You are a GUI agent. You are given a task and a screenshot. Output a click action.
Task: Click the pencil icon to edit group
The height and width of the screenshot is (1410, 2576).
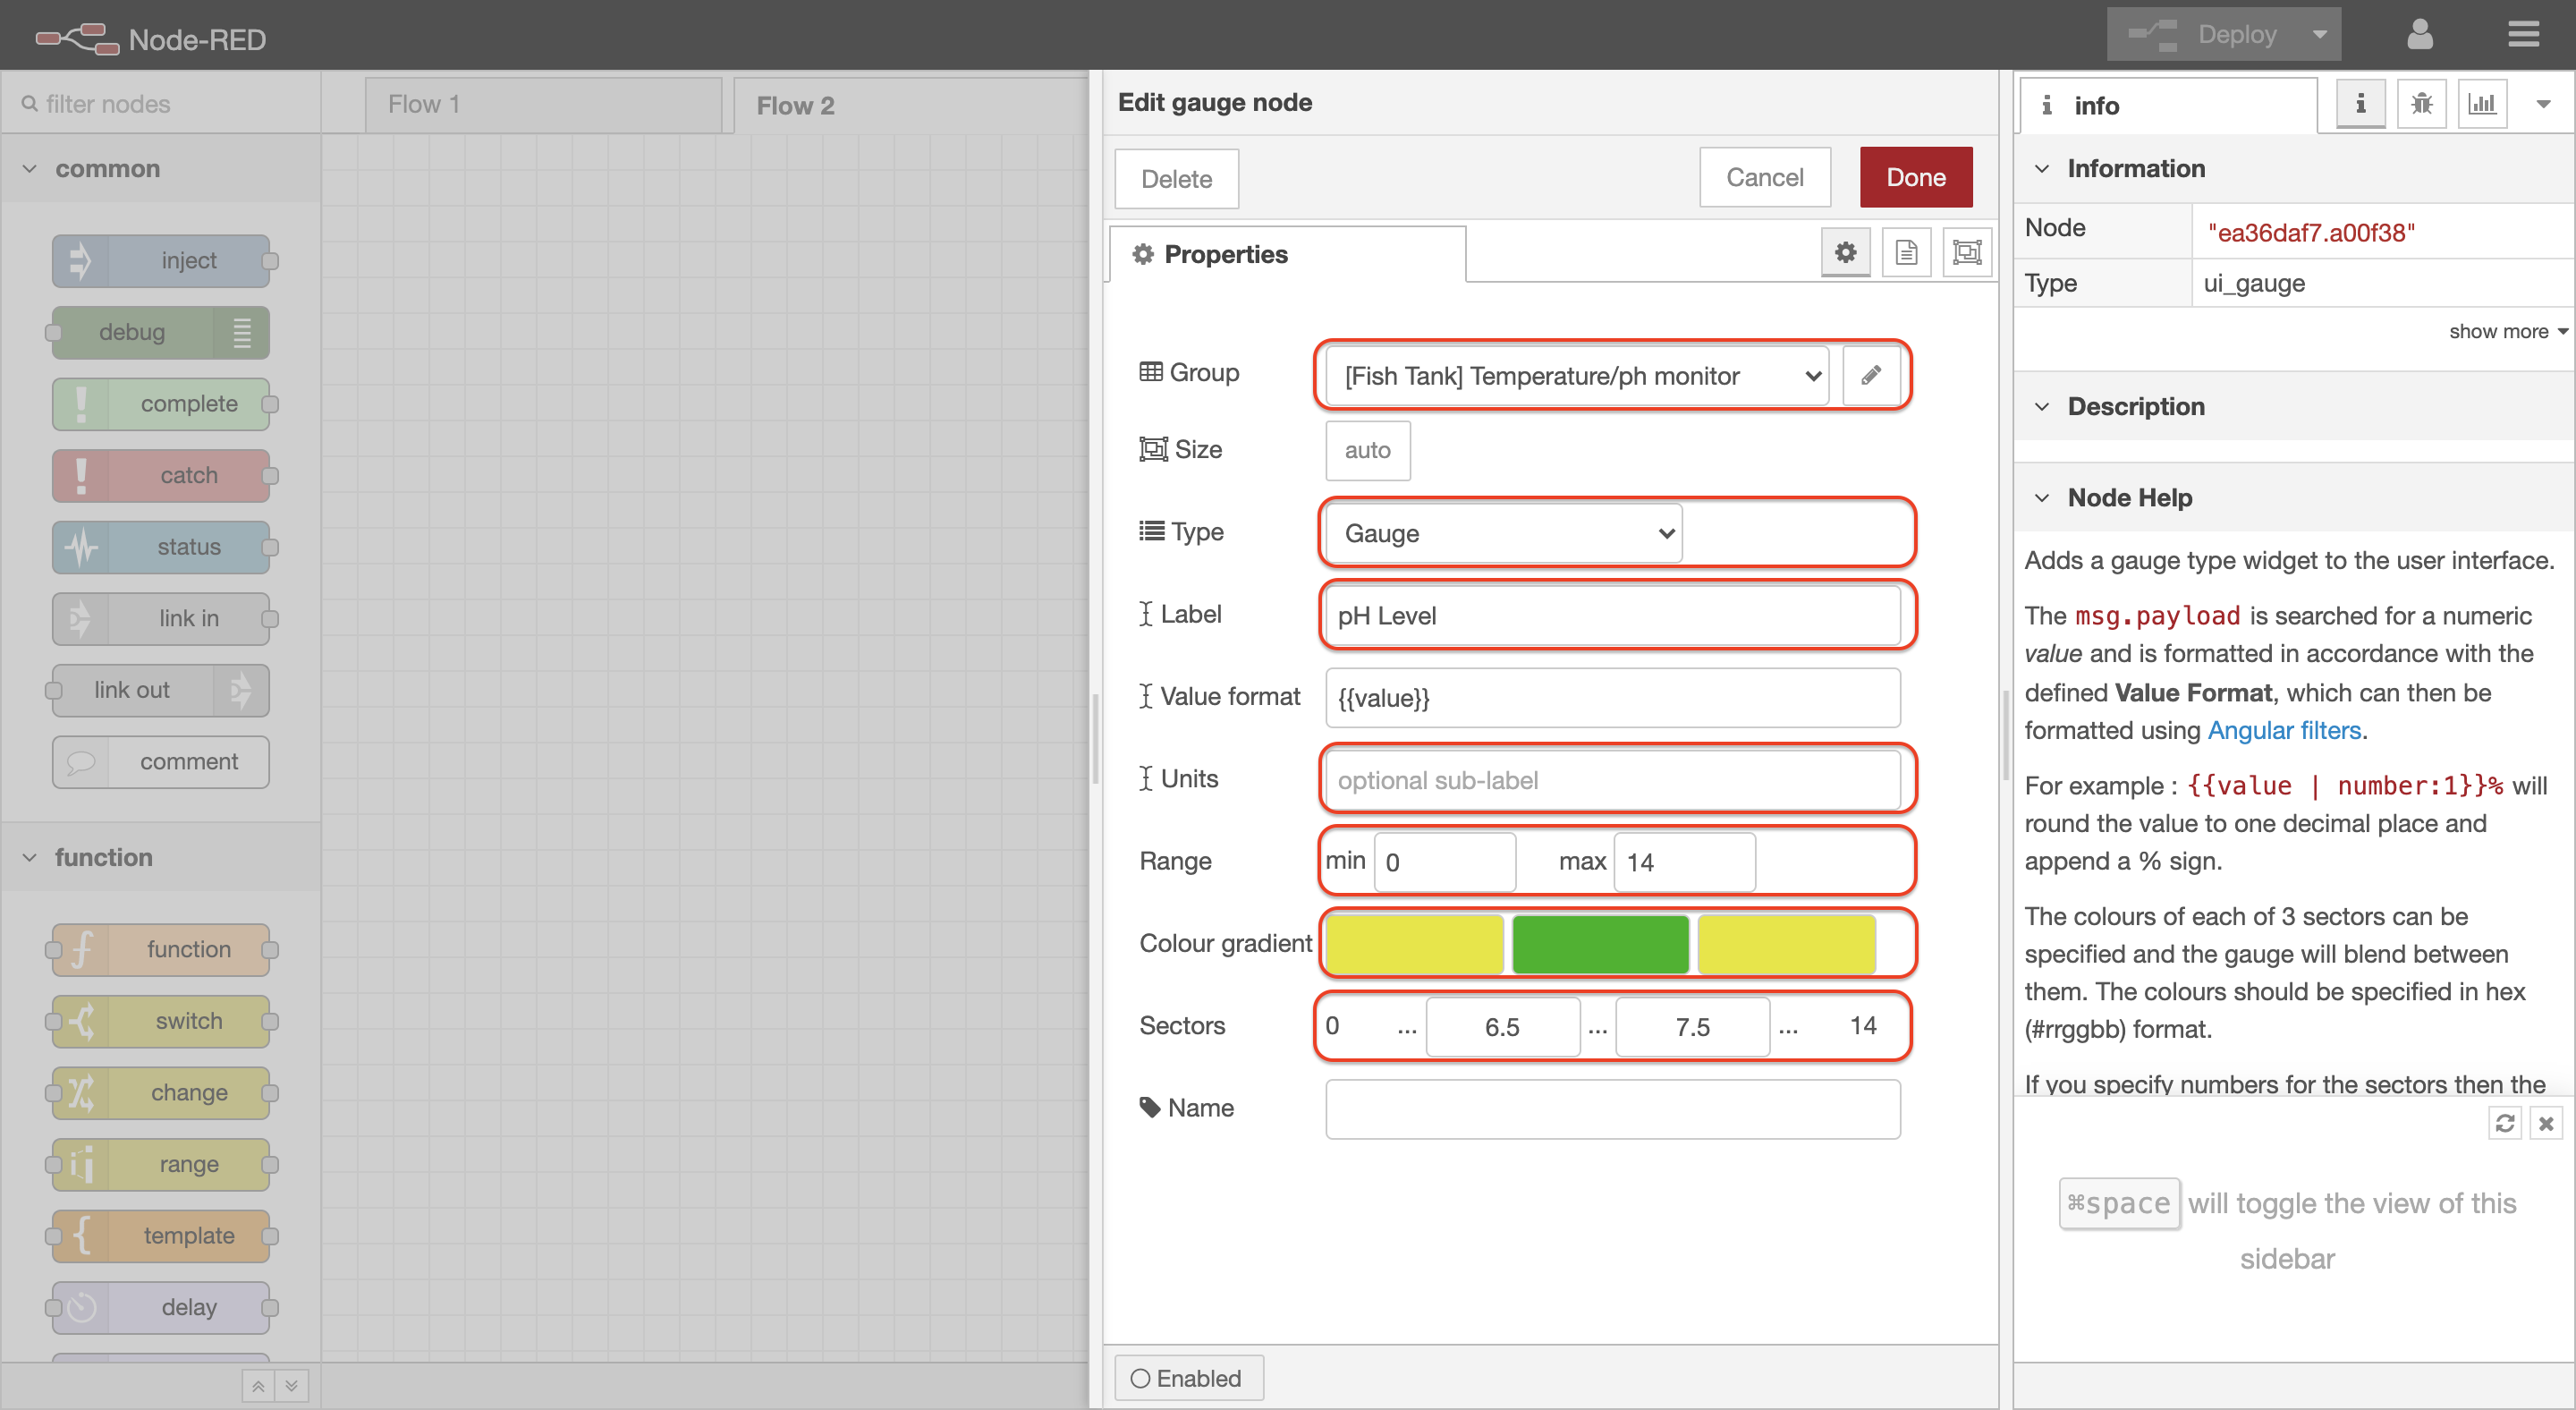pyautogui.click(x=1871, y=376)
